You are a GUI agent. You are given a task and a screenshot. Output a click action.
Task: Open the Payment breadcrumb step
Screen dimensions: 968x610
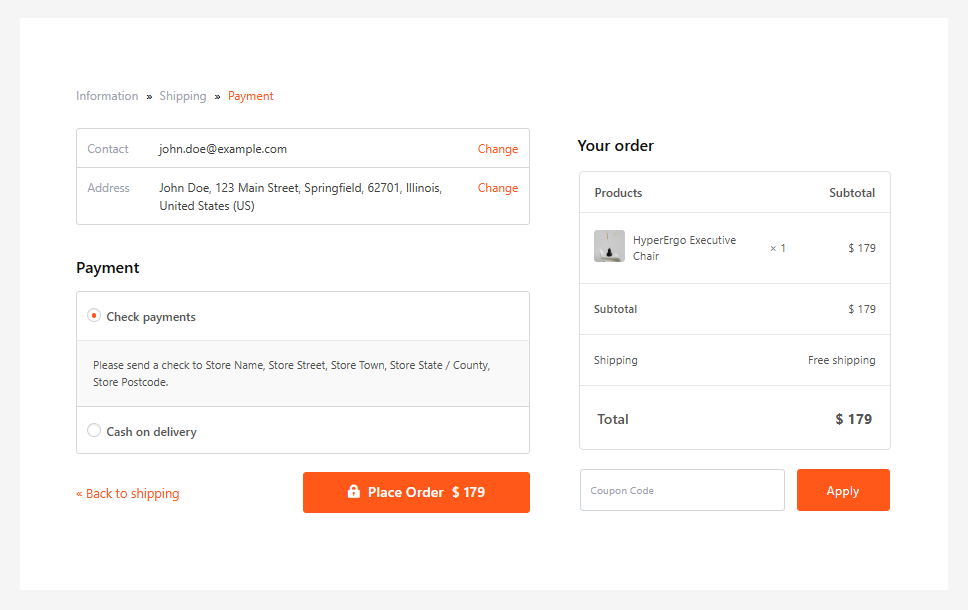[x=251, y=96]
